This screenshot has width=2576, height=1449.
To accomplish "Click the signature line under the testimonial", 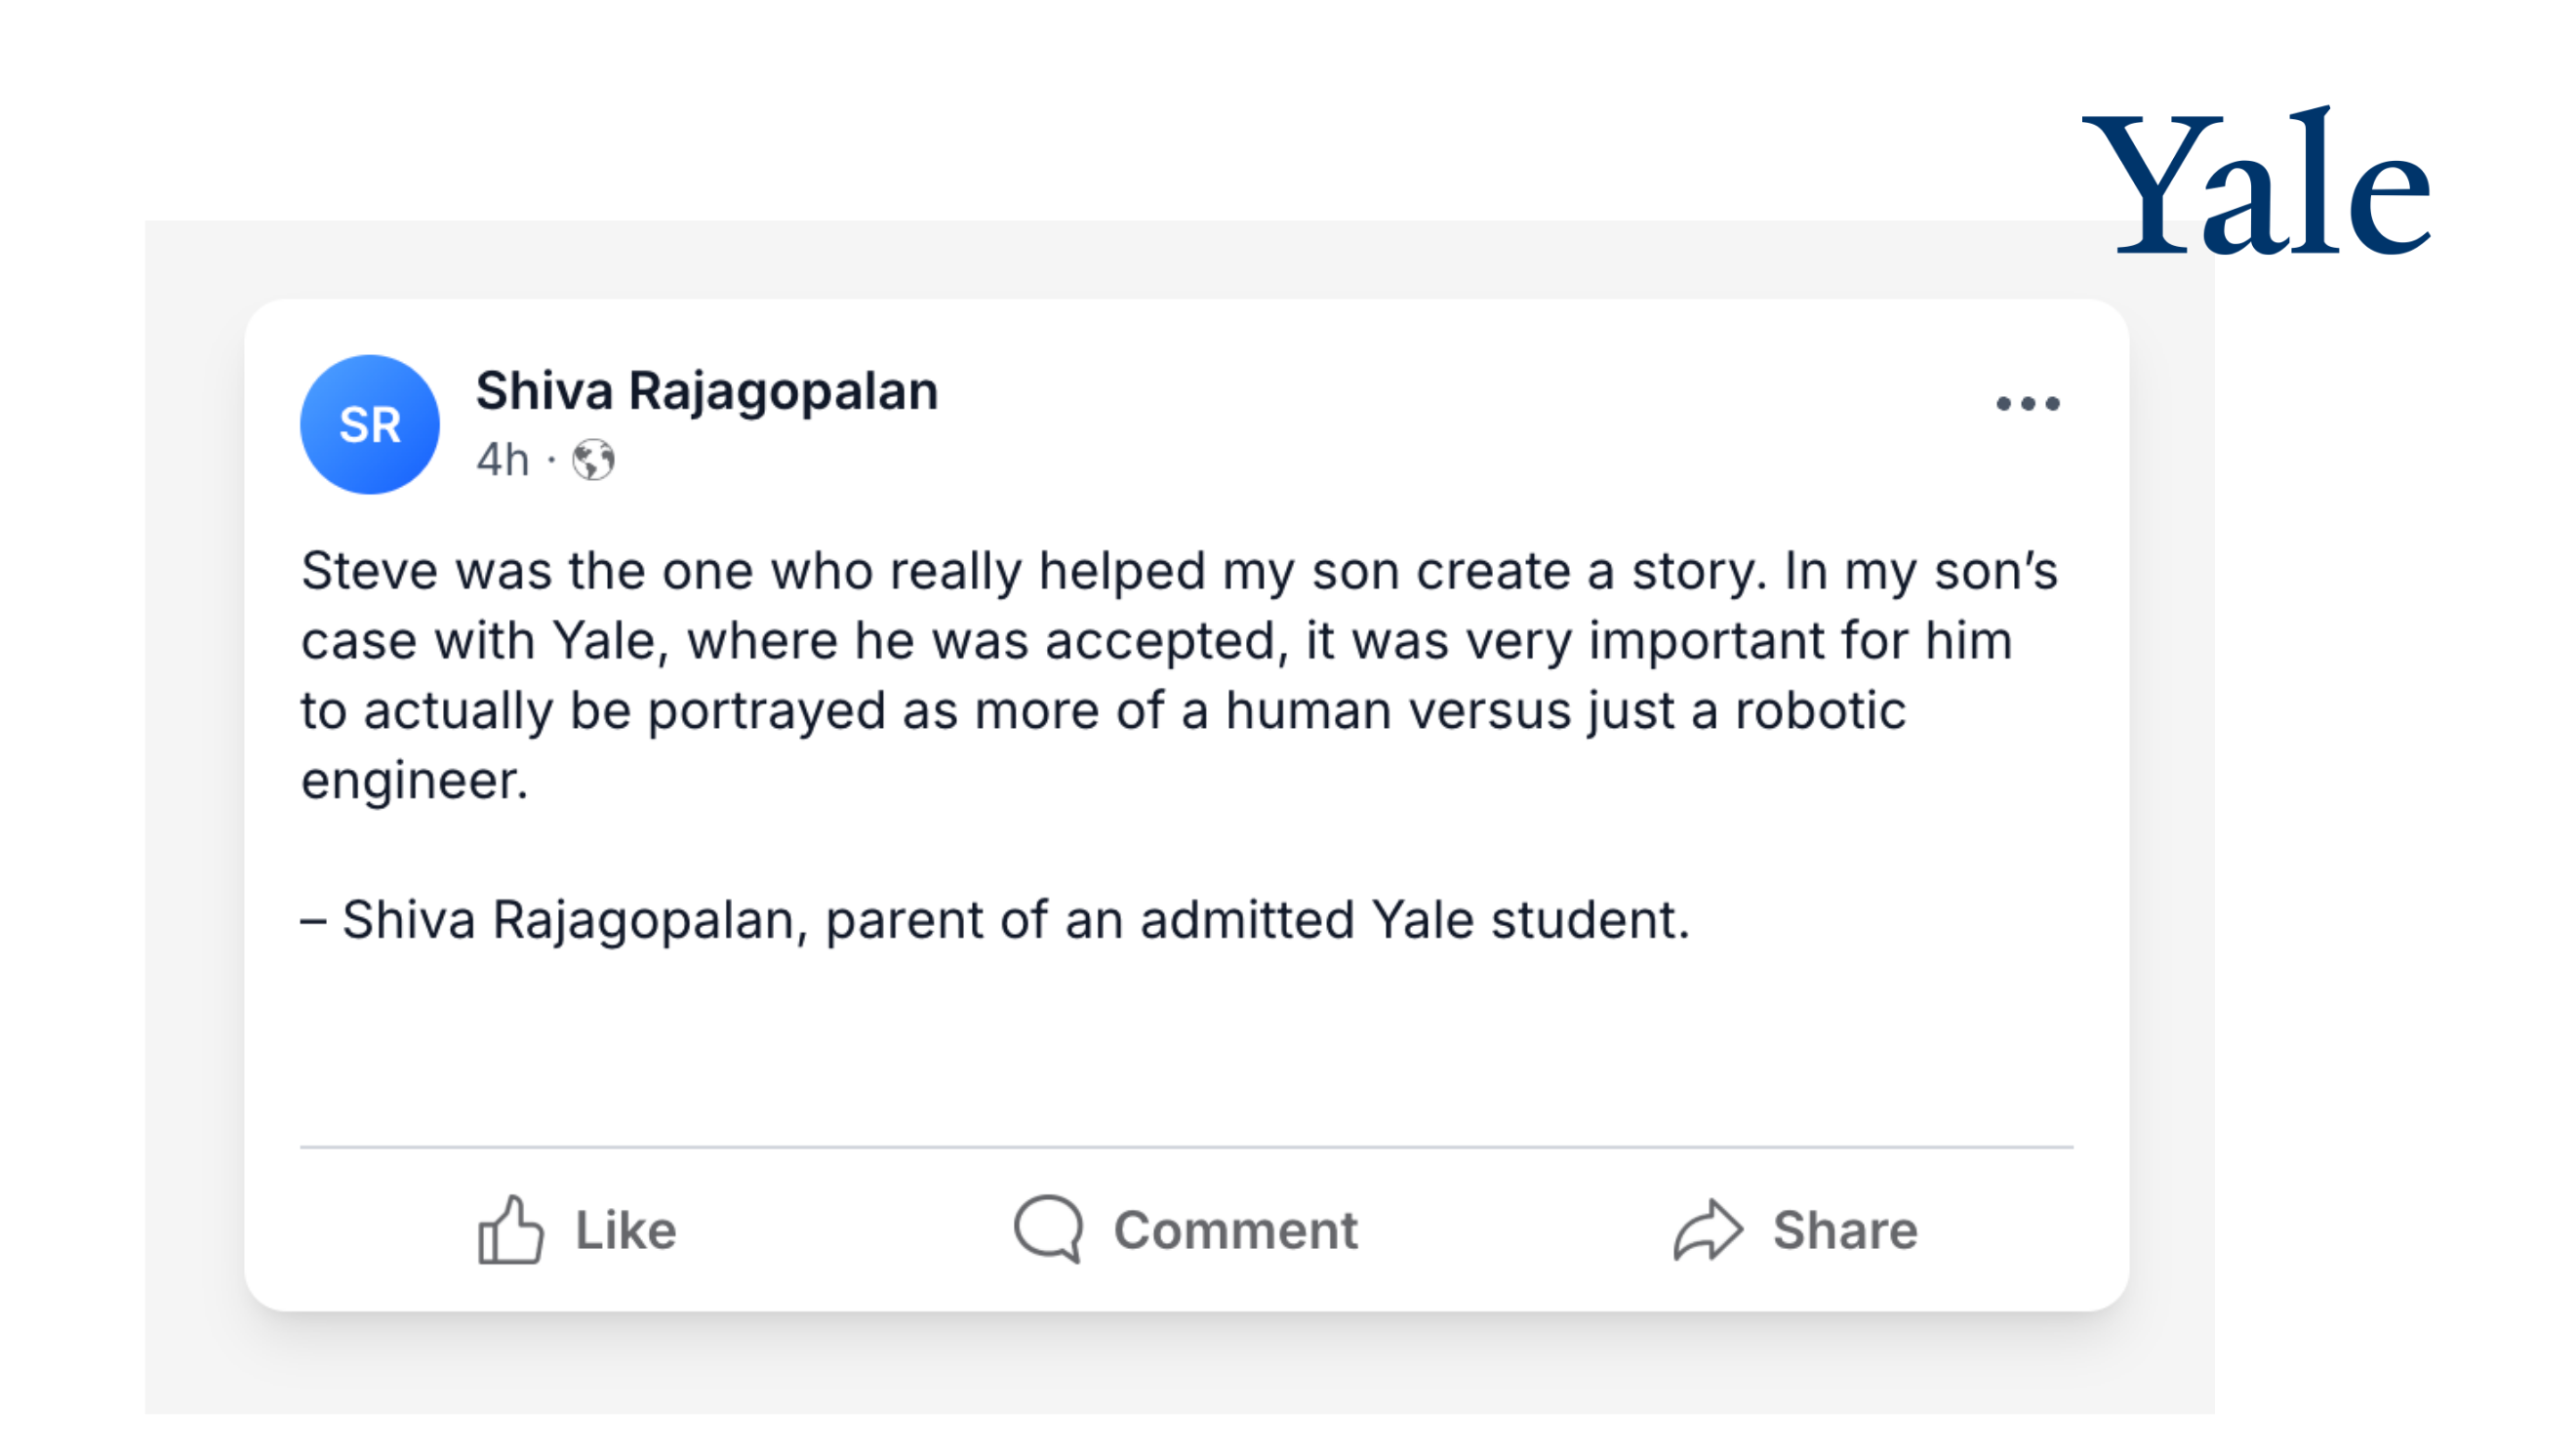I will click(x=995, y=920).
